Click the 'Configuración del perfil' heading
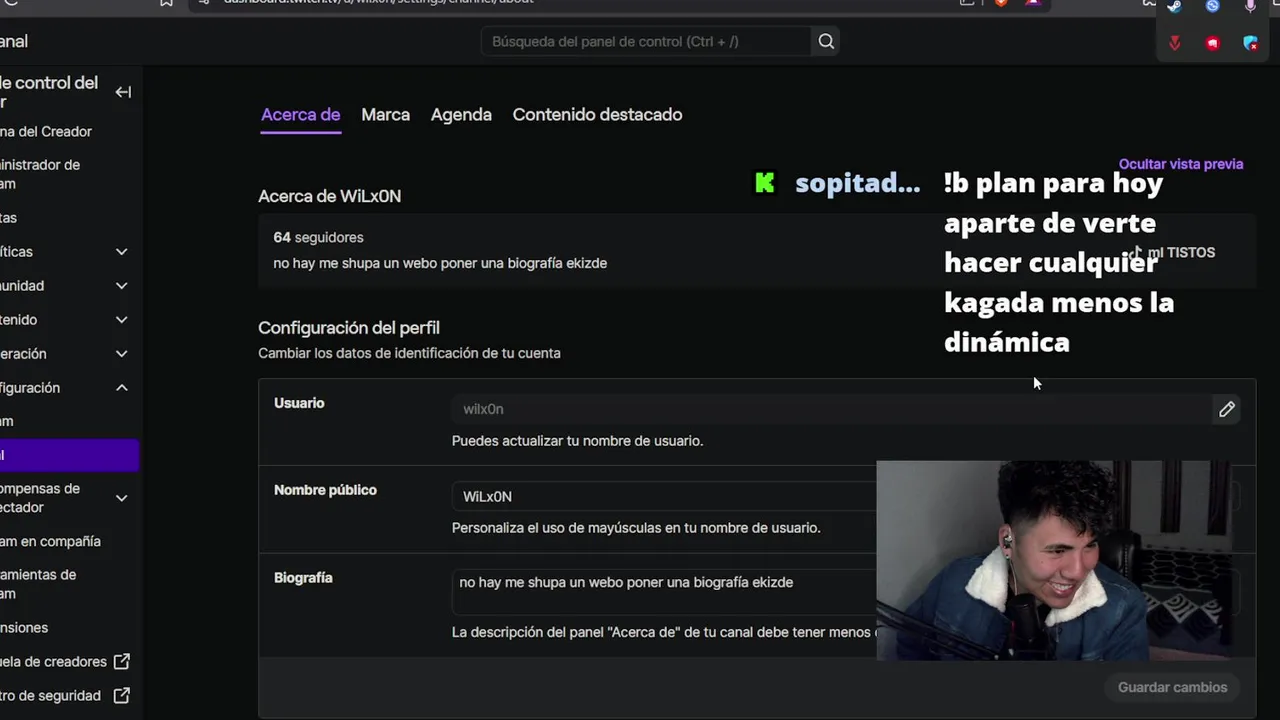 (x=349, y=328)
